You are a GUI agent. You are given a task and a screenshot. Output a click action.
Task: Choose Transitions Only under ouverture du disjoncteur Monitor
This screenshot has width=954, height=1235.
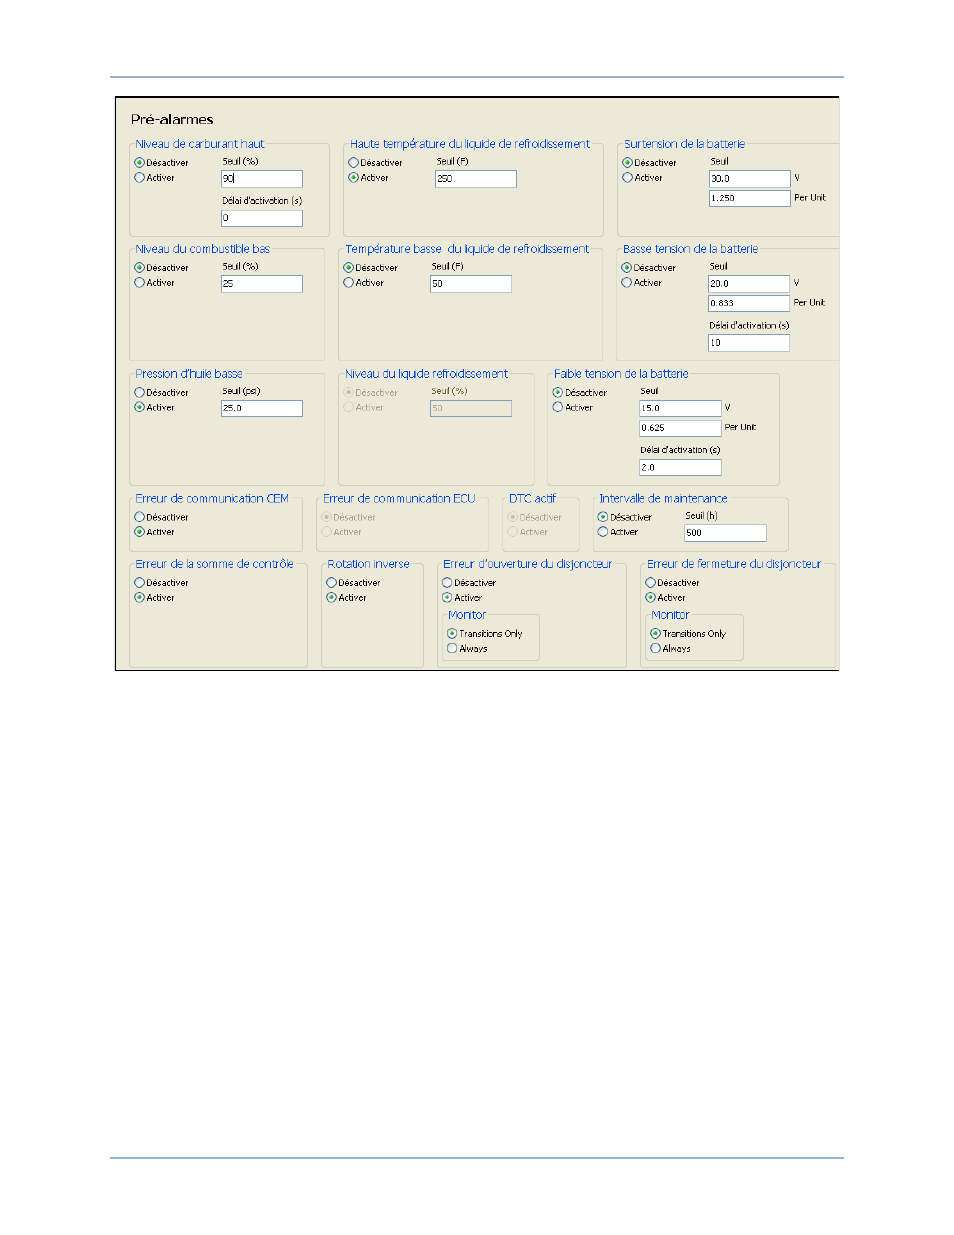pos(452,634)
